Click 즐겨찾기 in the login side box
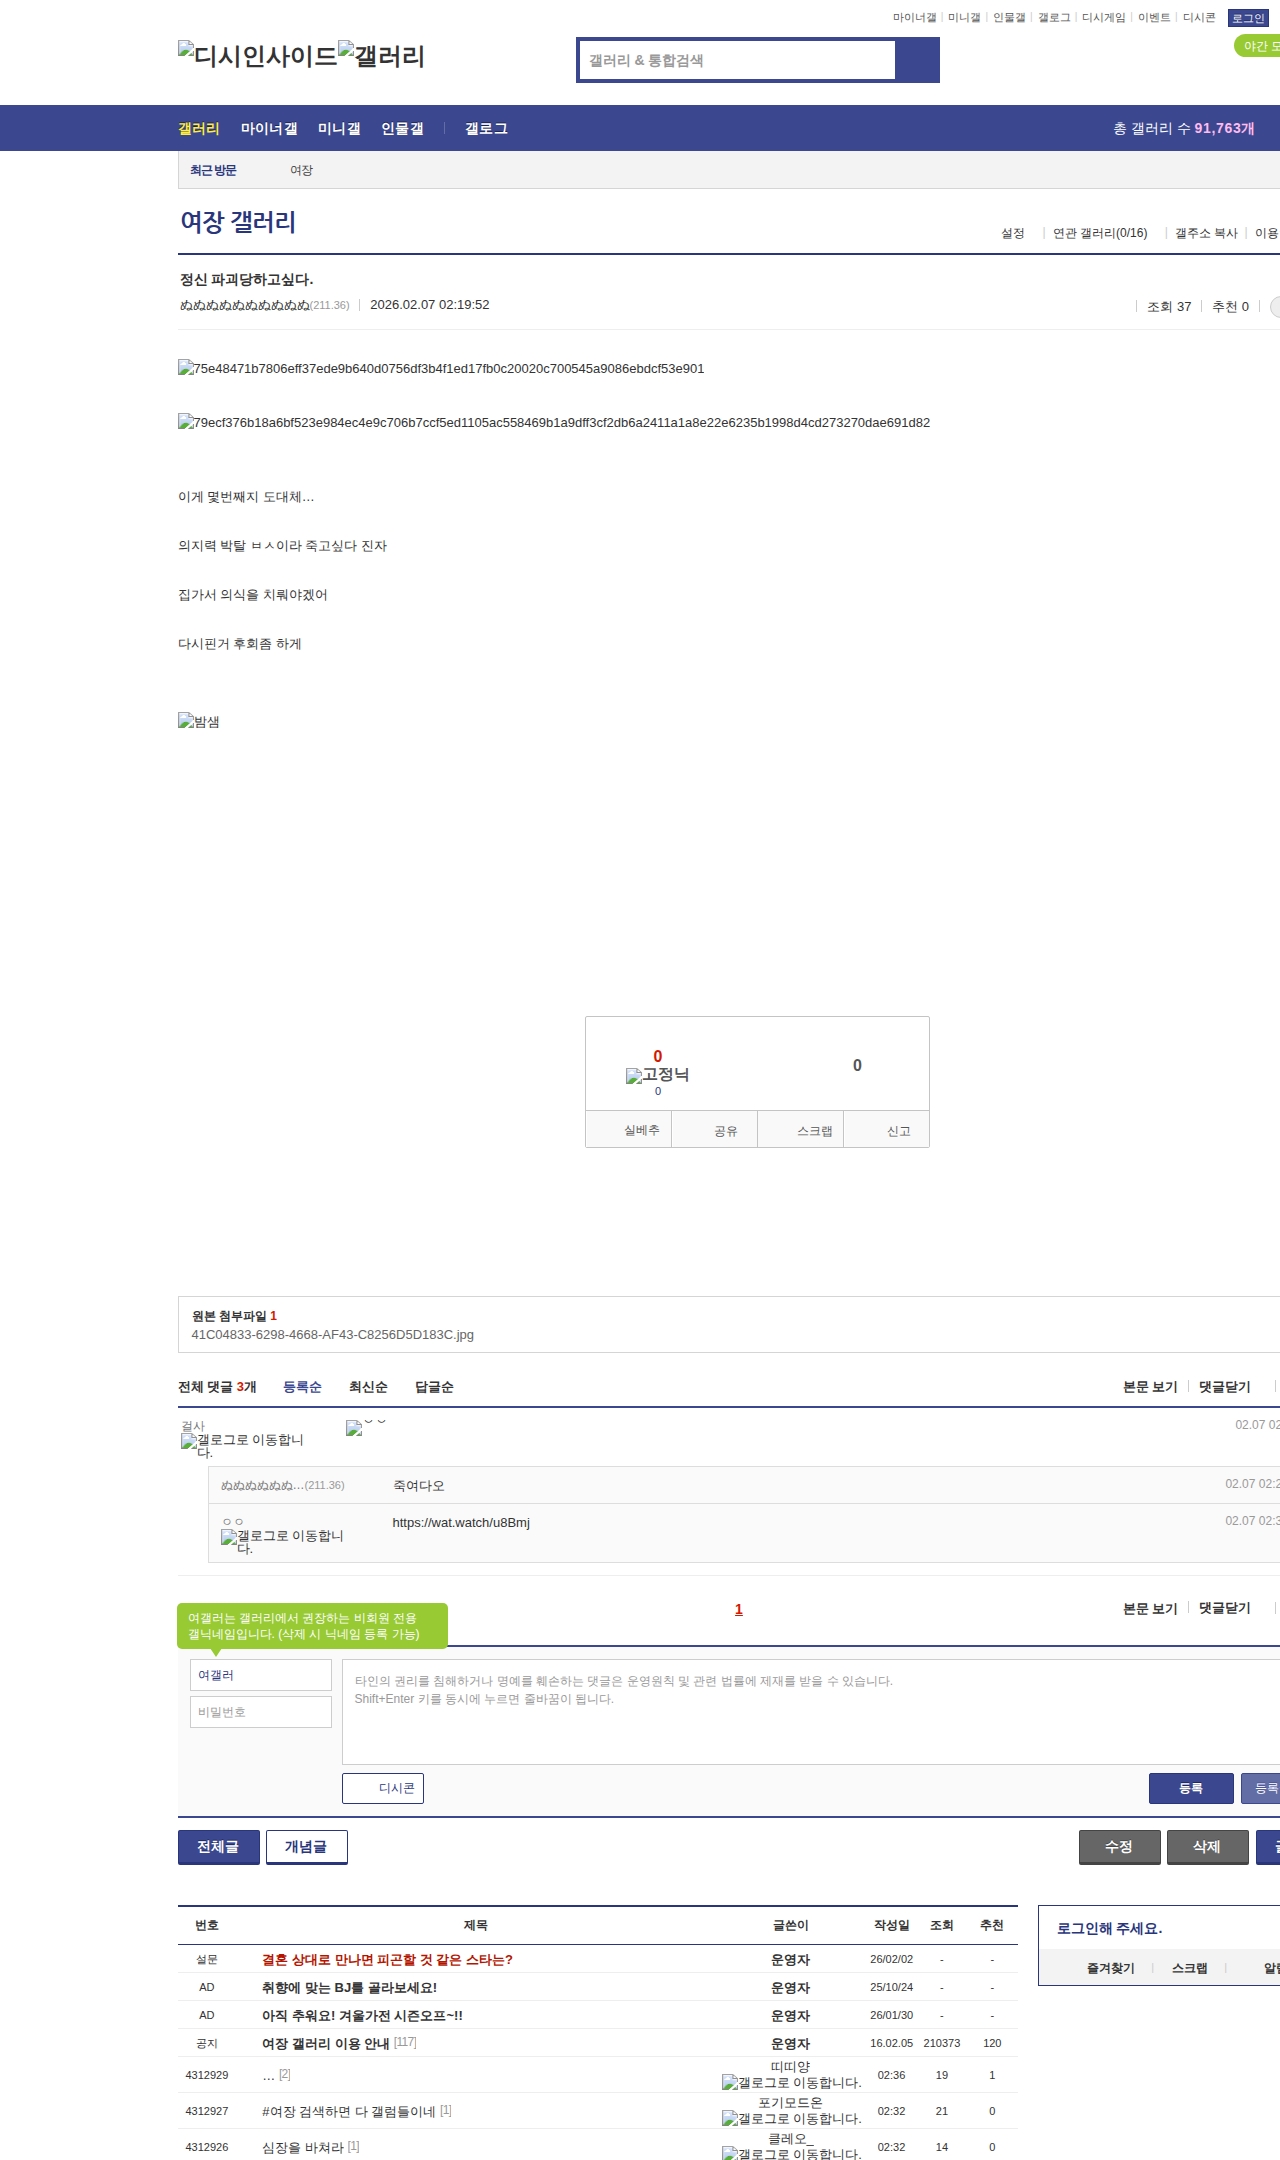 click(1110, 1968)
